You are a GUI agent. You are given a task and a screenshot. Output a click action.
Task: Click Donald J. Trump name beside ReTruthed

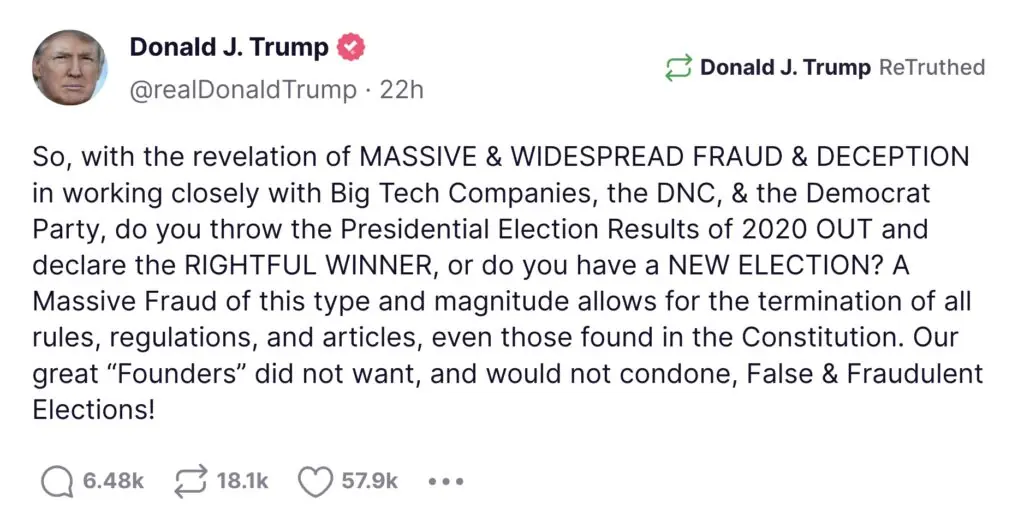[x=785, y=68]
